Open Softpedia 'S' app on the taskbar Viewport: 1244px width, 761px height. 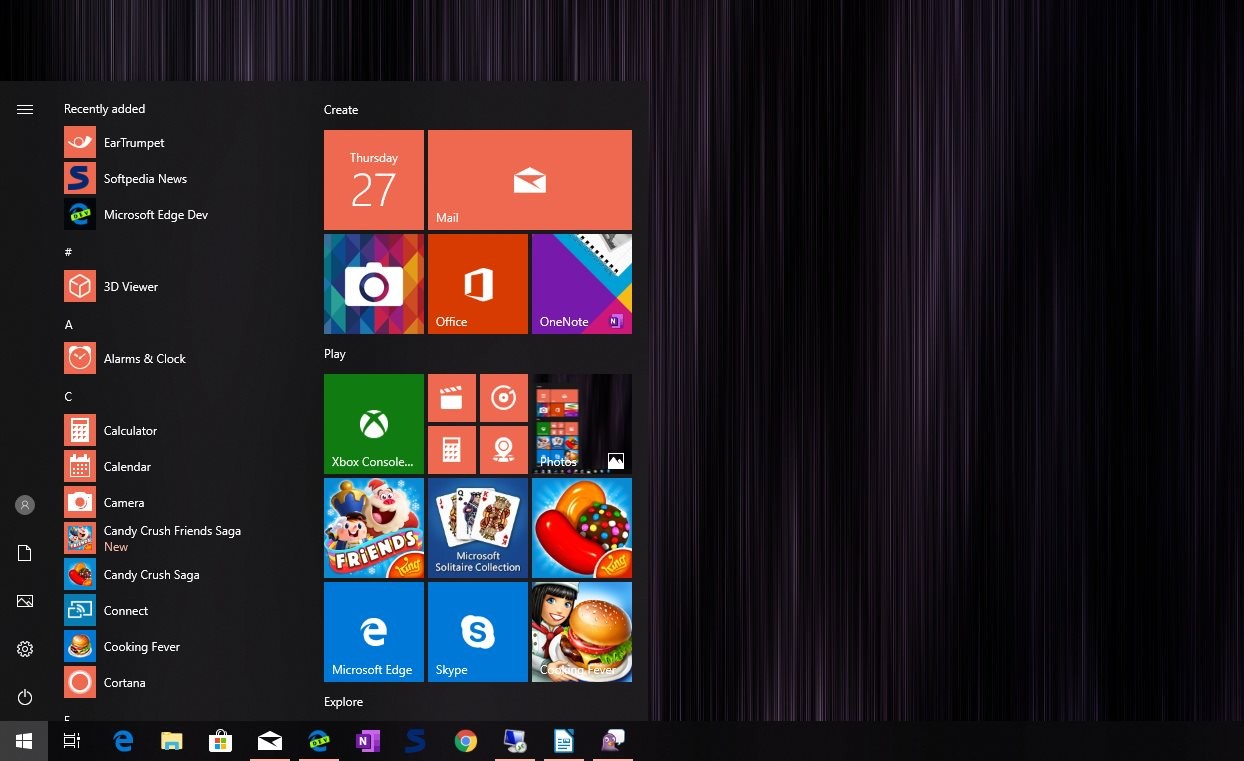point(417,741)
